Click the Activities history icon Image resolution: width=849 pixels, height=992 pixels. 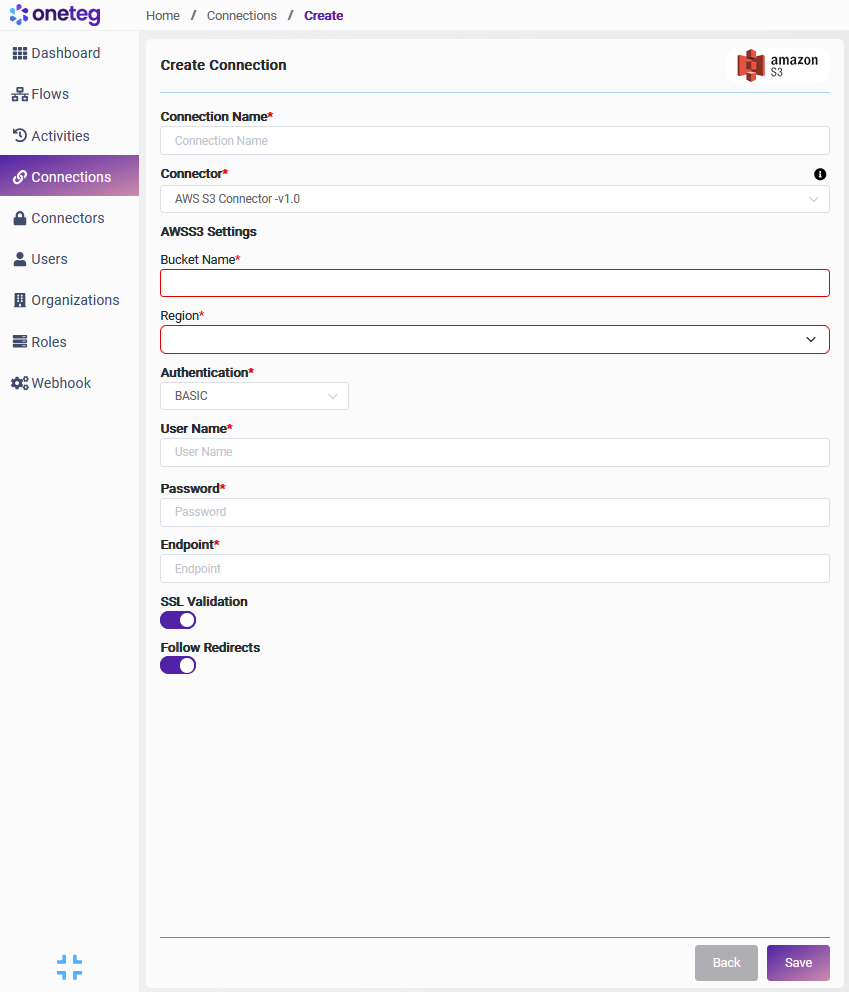(19, 136)
